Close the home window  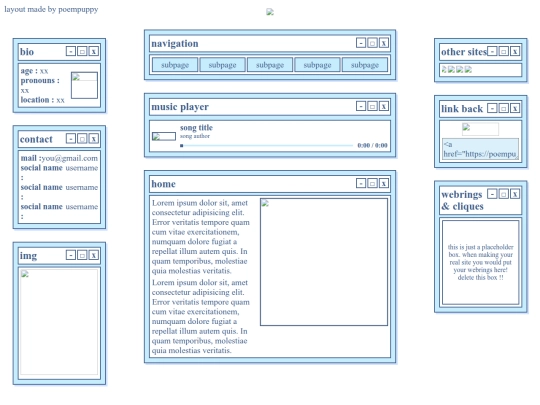[384, 183]
